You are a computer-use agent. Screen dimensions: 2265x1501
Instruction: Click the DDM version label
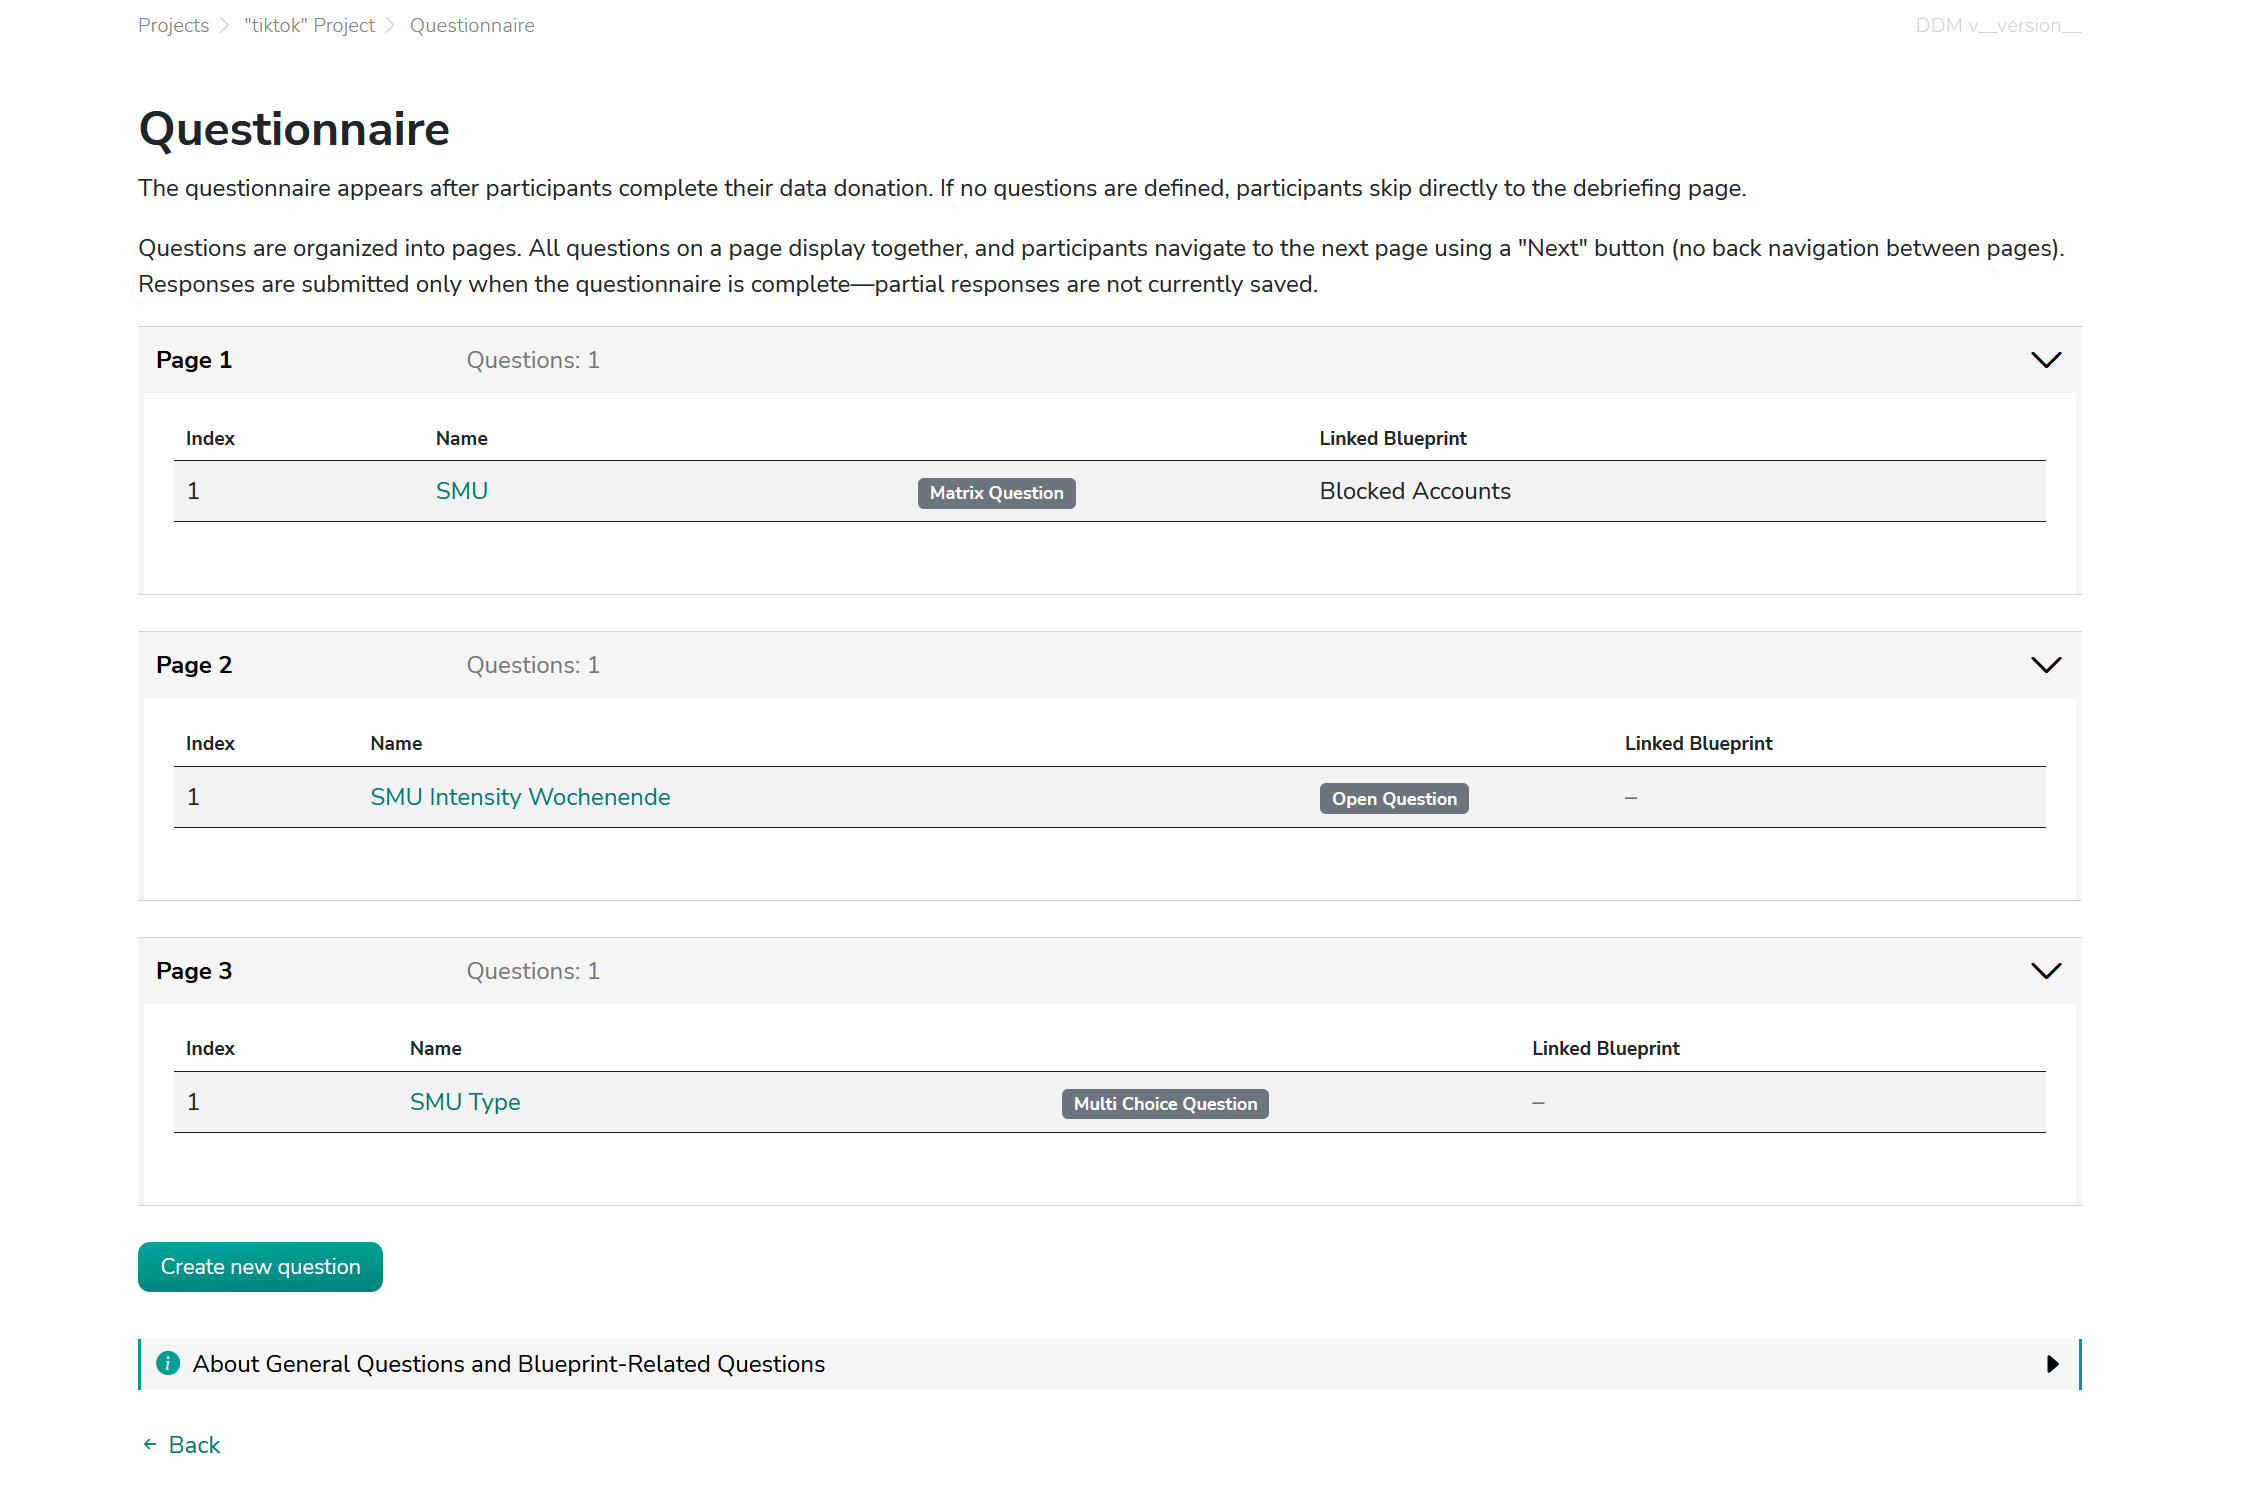click(x=1996, y=25)
